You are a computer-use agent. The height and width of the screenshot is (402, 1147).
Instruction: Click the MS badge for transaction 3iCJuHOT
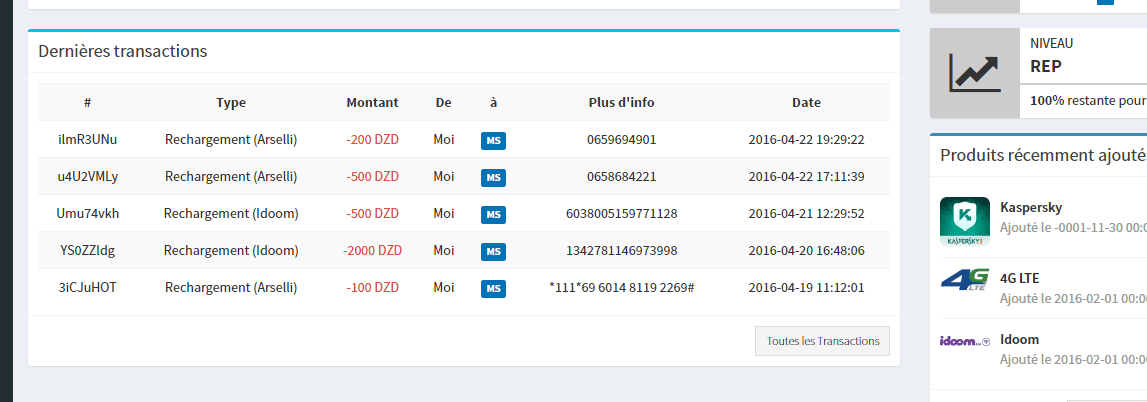click(493, 288)
